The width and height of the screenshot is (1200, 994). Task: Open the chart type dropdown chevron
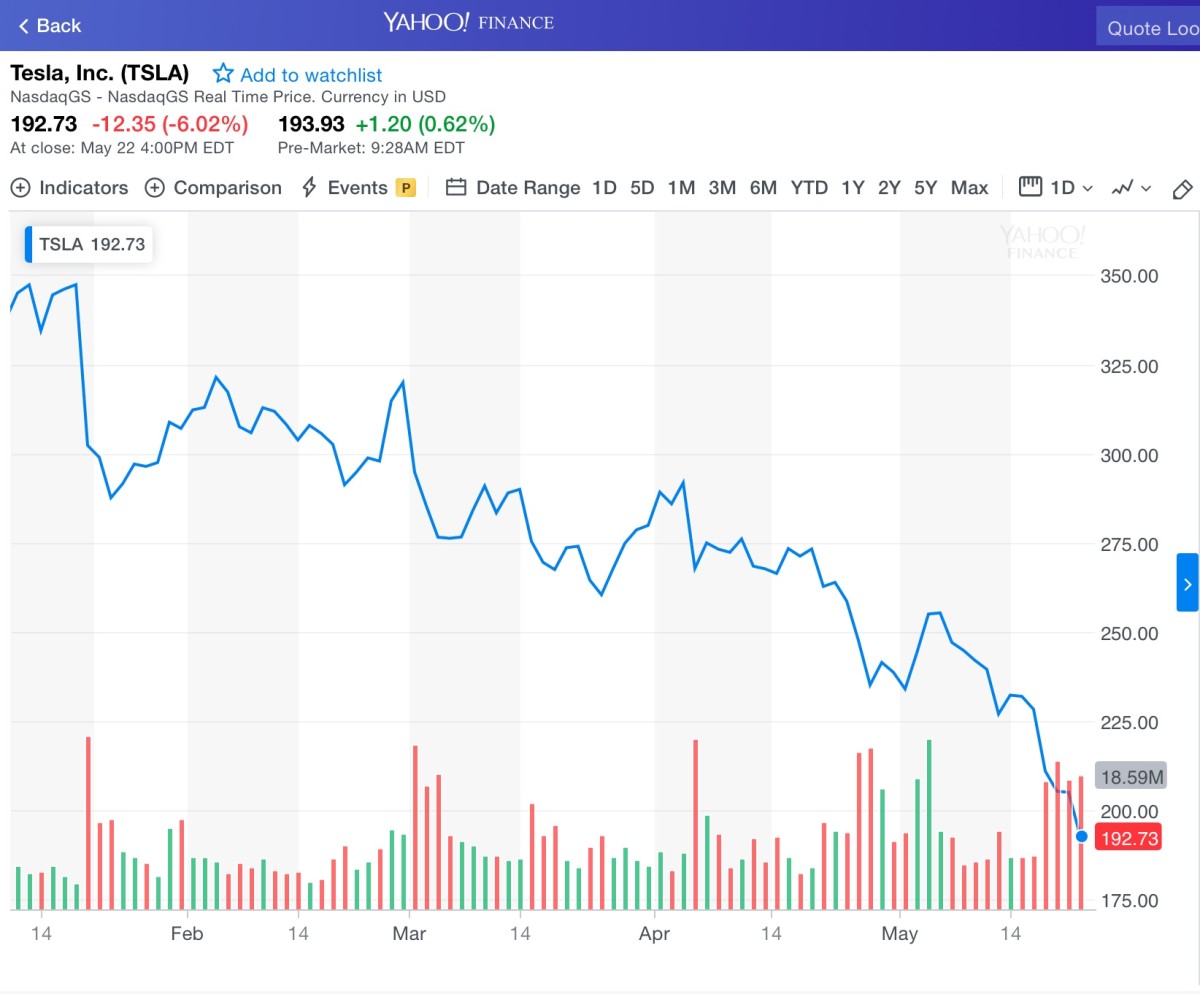[x=1146, y=190]
